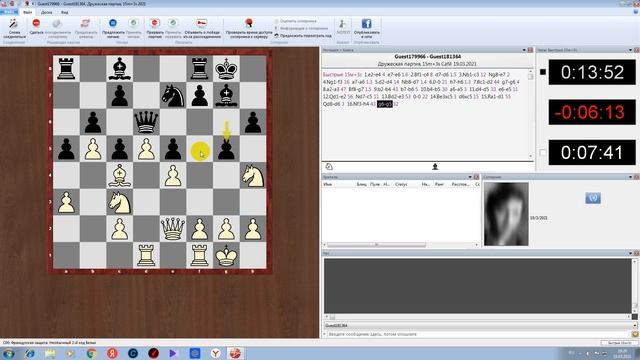
Task: Click the status bar opening name text
Action: pos(49,343)
